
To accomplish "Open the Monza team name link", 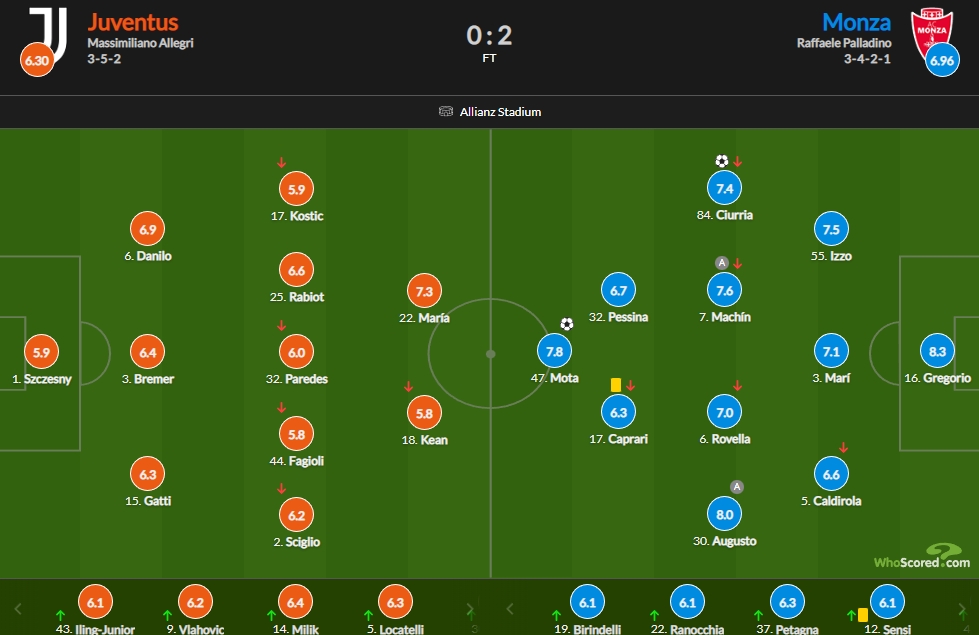I will 856,22.
